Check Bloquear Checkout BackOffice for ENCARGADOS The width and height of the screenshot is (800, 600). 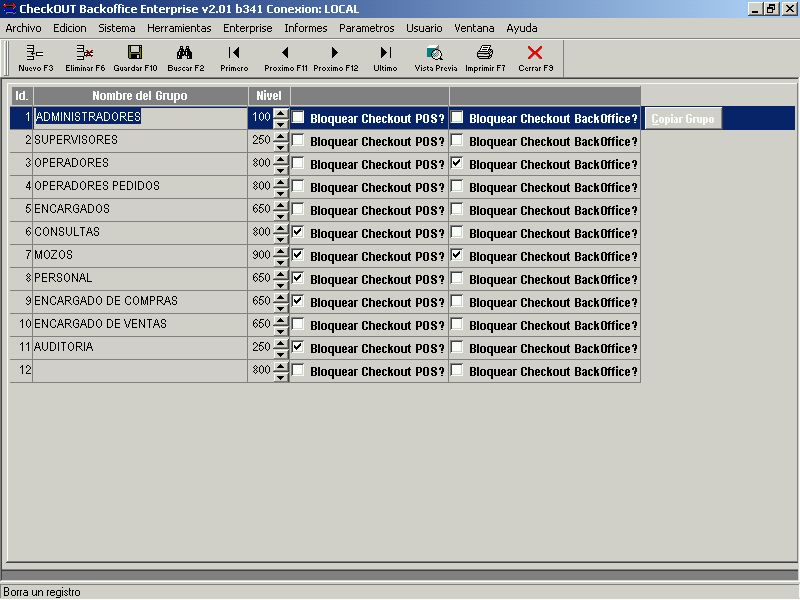tap(457, 210)
